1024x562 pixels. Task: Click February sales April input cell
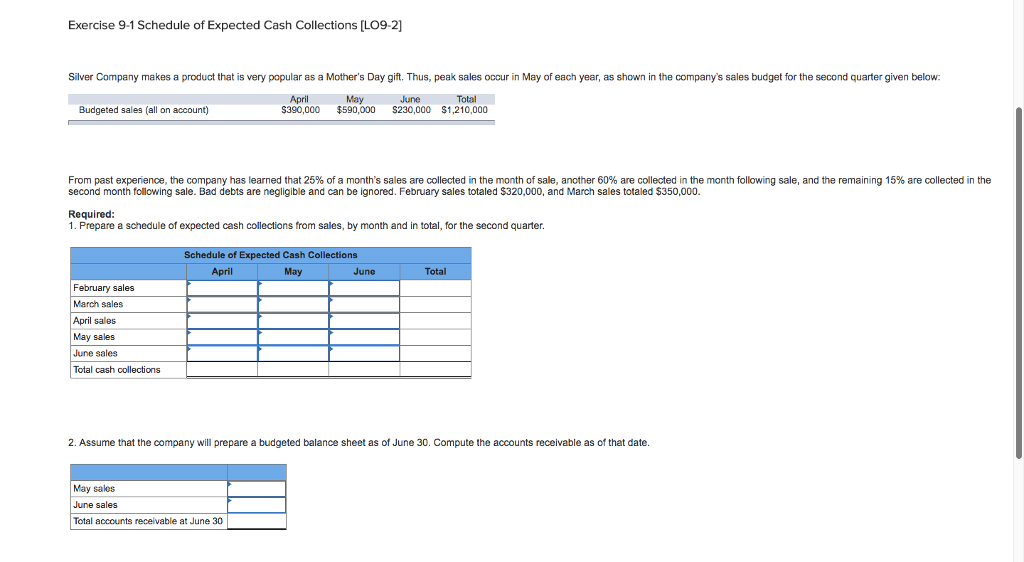click(x=222, y=288)
